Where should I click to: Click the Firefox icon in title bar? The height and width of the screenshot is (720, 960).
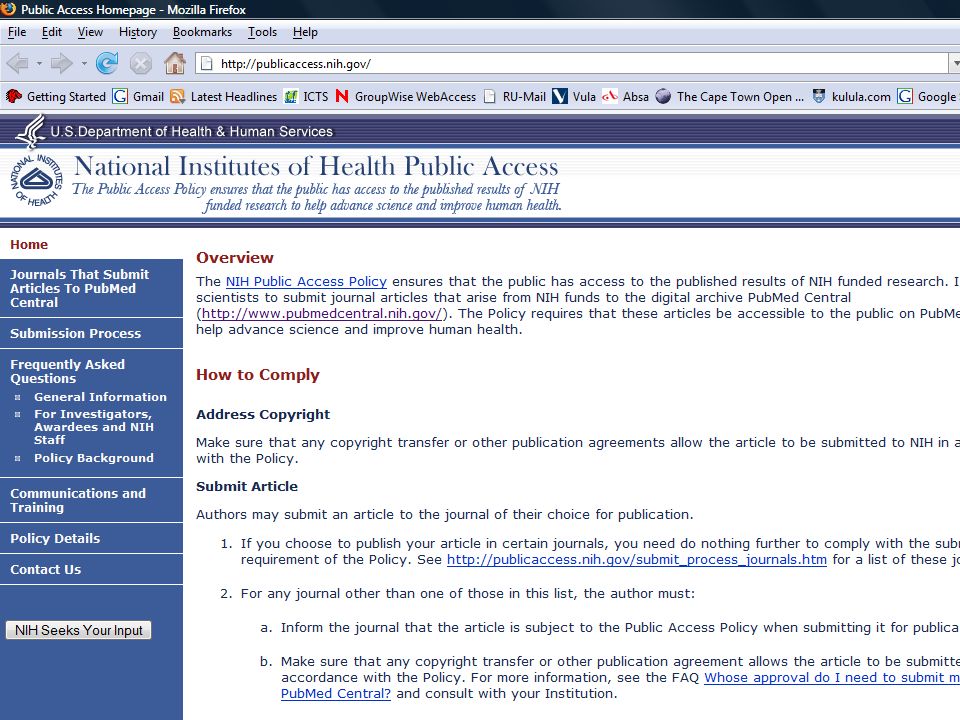9,9
